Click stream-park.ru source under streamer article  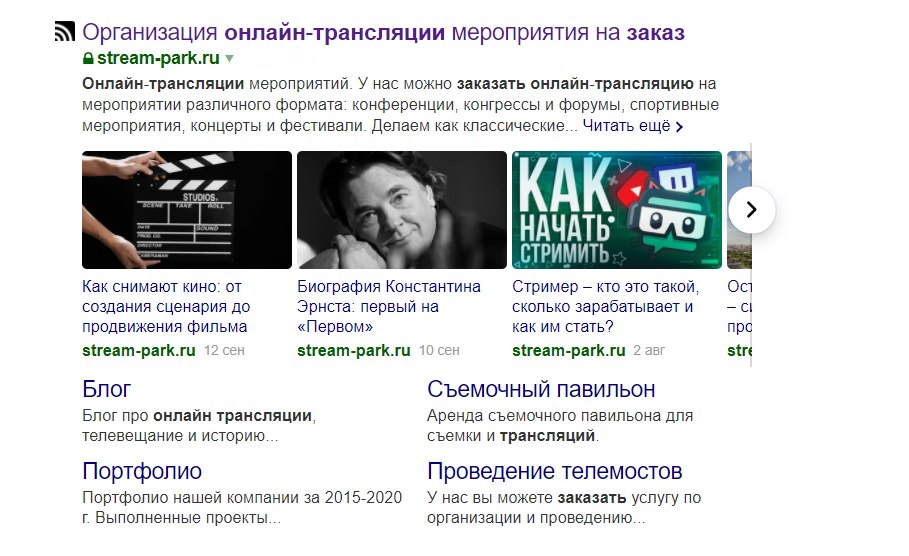(x=569, y=350)
